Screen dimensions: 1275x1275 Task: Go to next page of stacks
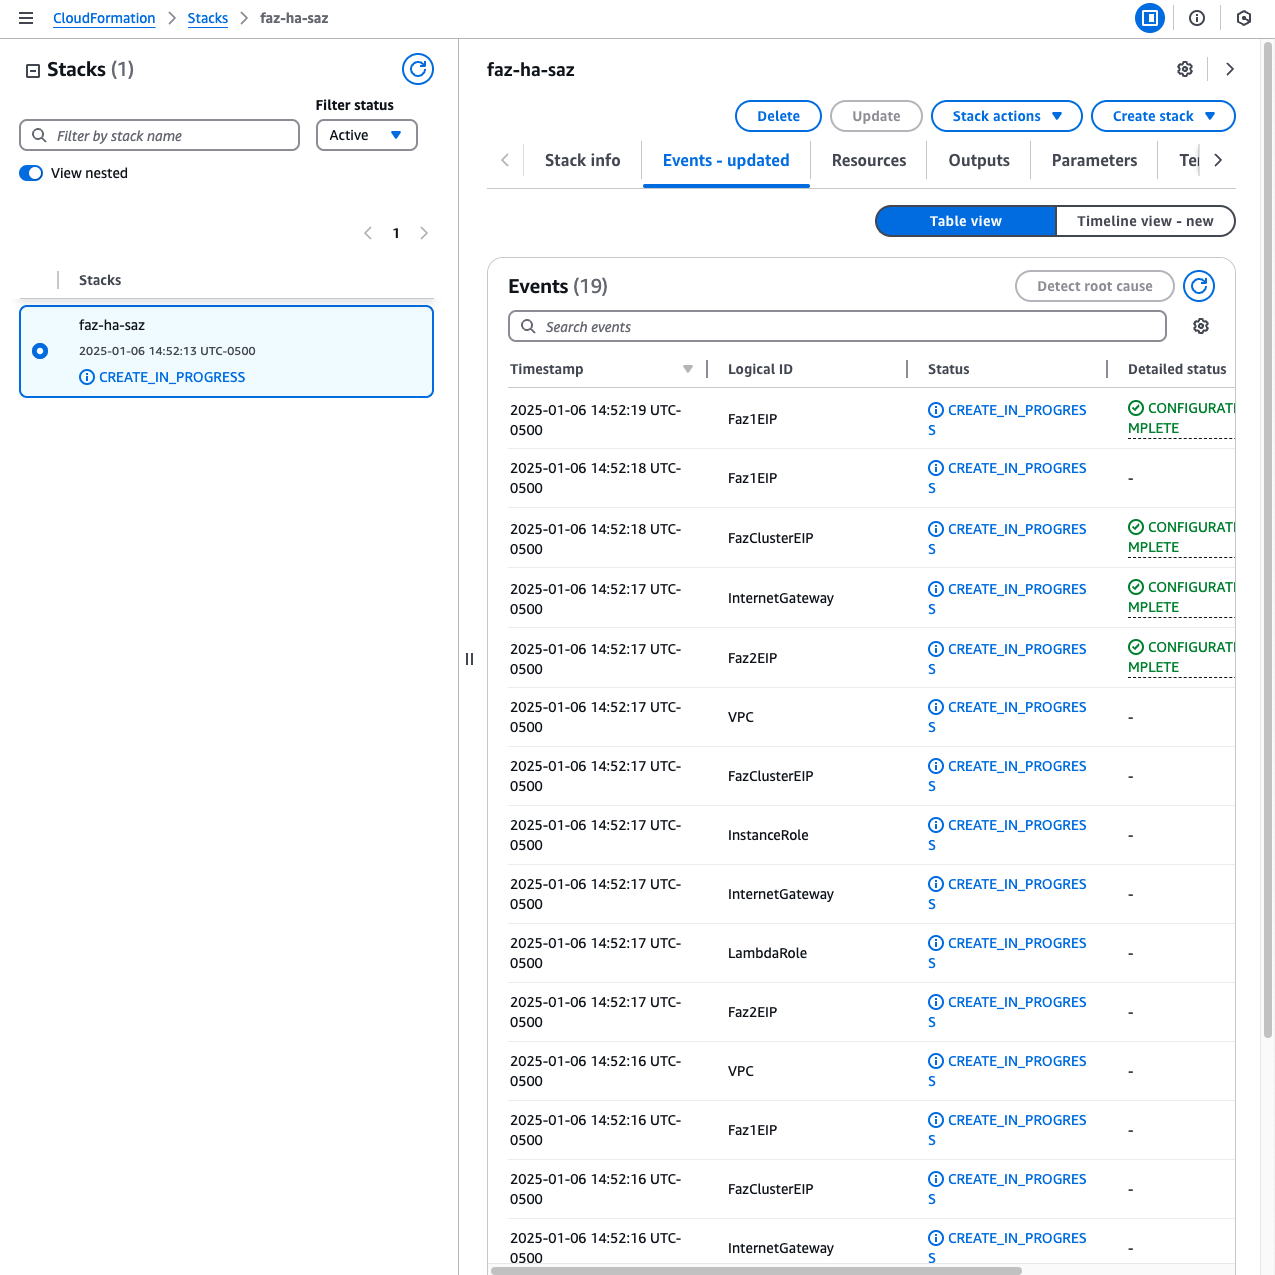pyautogui.click(x=424, y=233)
